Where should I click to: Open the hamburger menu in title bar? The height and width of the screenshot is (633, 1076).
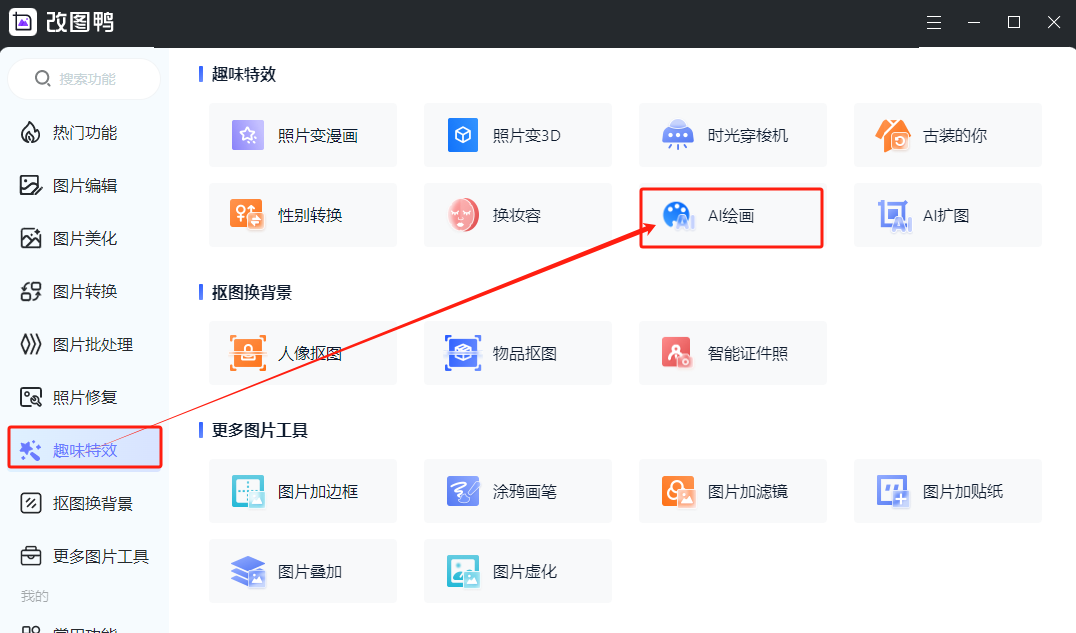[934, 22]
